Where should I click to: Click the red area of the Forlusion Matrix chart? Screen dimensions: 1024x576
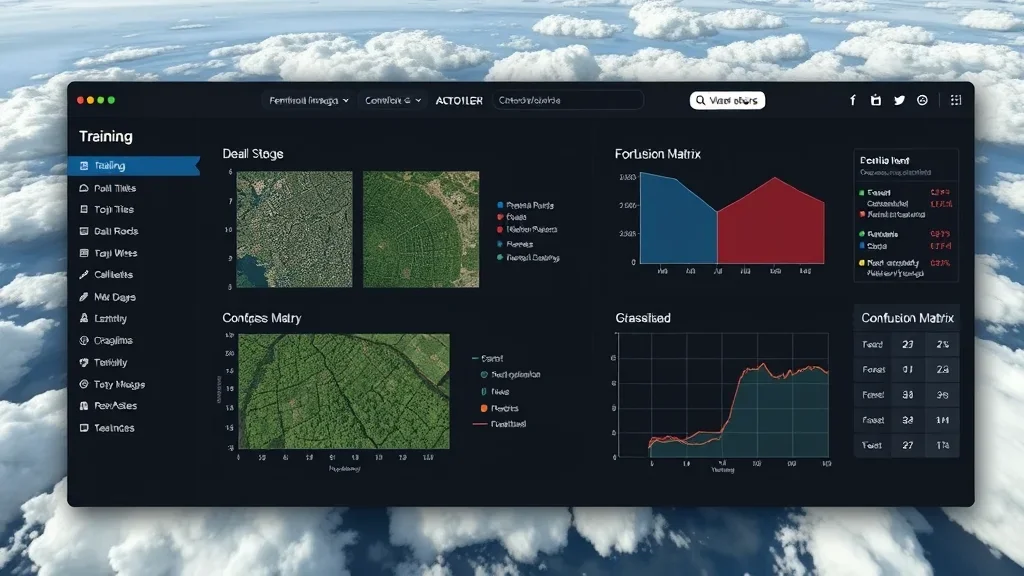pos(771,225)
